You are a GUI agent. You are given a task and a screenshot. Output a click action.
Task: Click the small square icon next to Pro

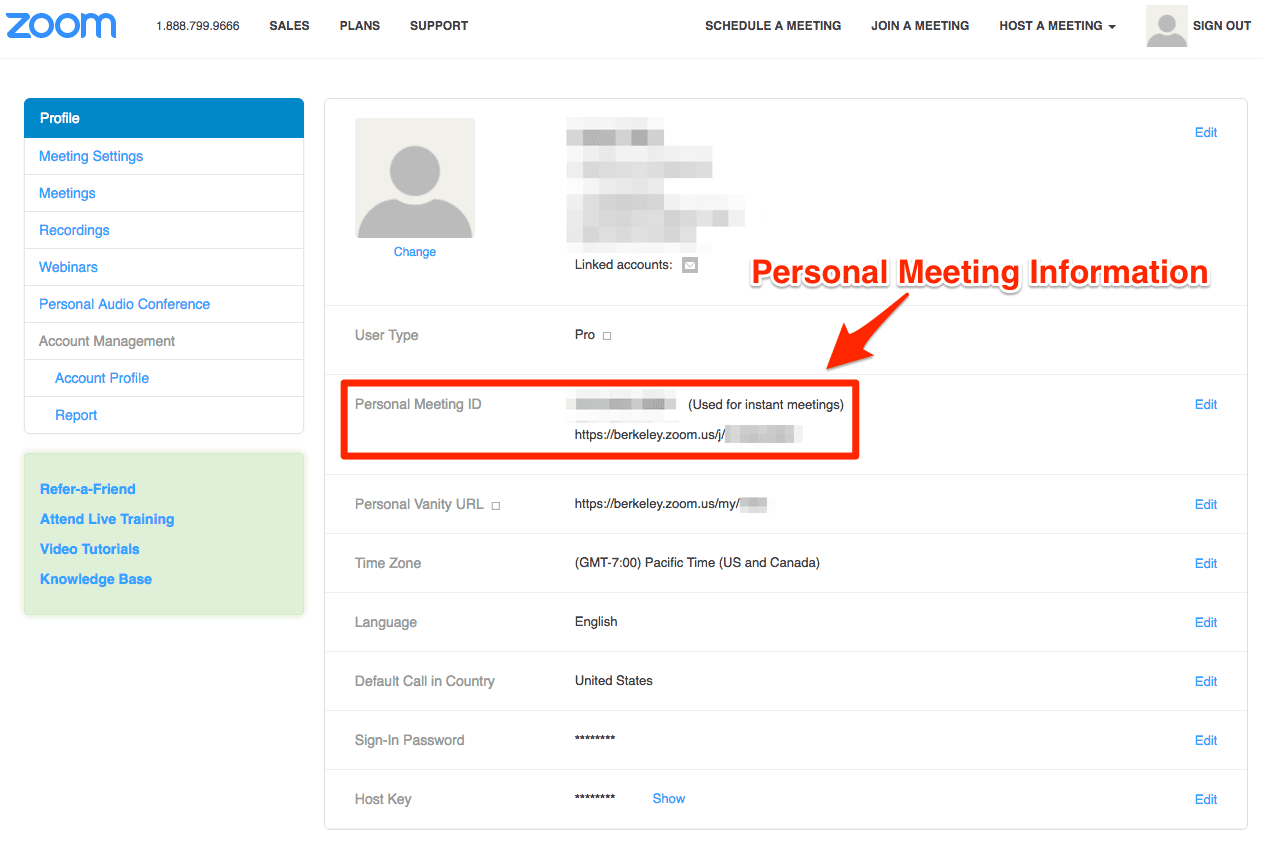coord(607,336)
